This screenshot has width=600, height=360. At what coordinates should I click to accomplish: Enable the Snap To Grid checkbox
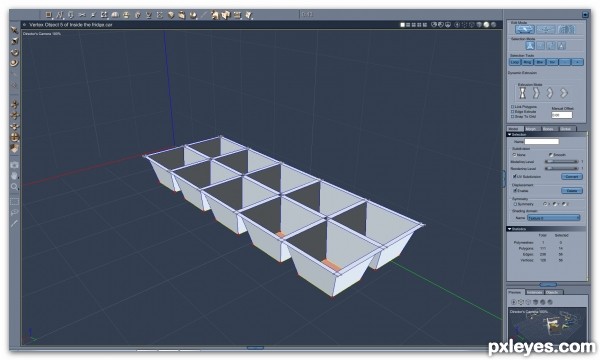(x=512, y=116)
